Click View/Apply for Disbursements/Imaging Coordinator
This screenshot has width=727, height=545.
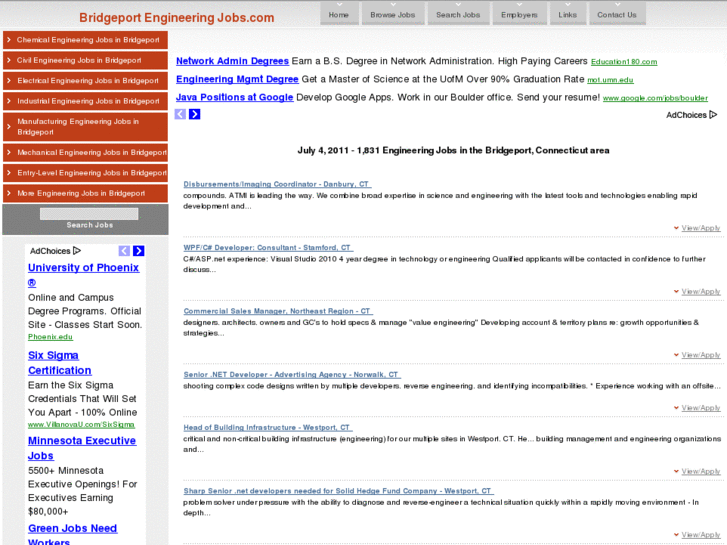coord(701,228)
